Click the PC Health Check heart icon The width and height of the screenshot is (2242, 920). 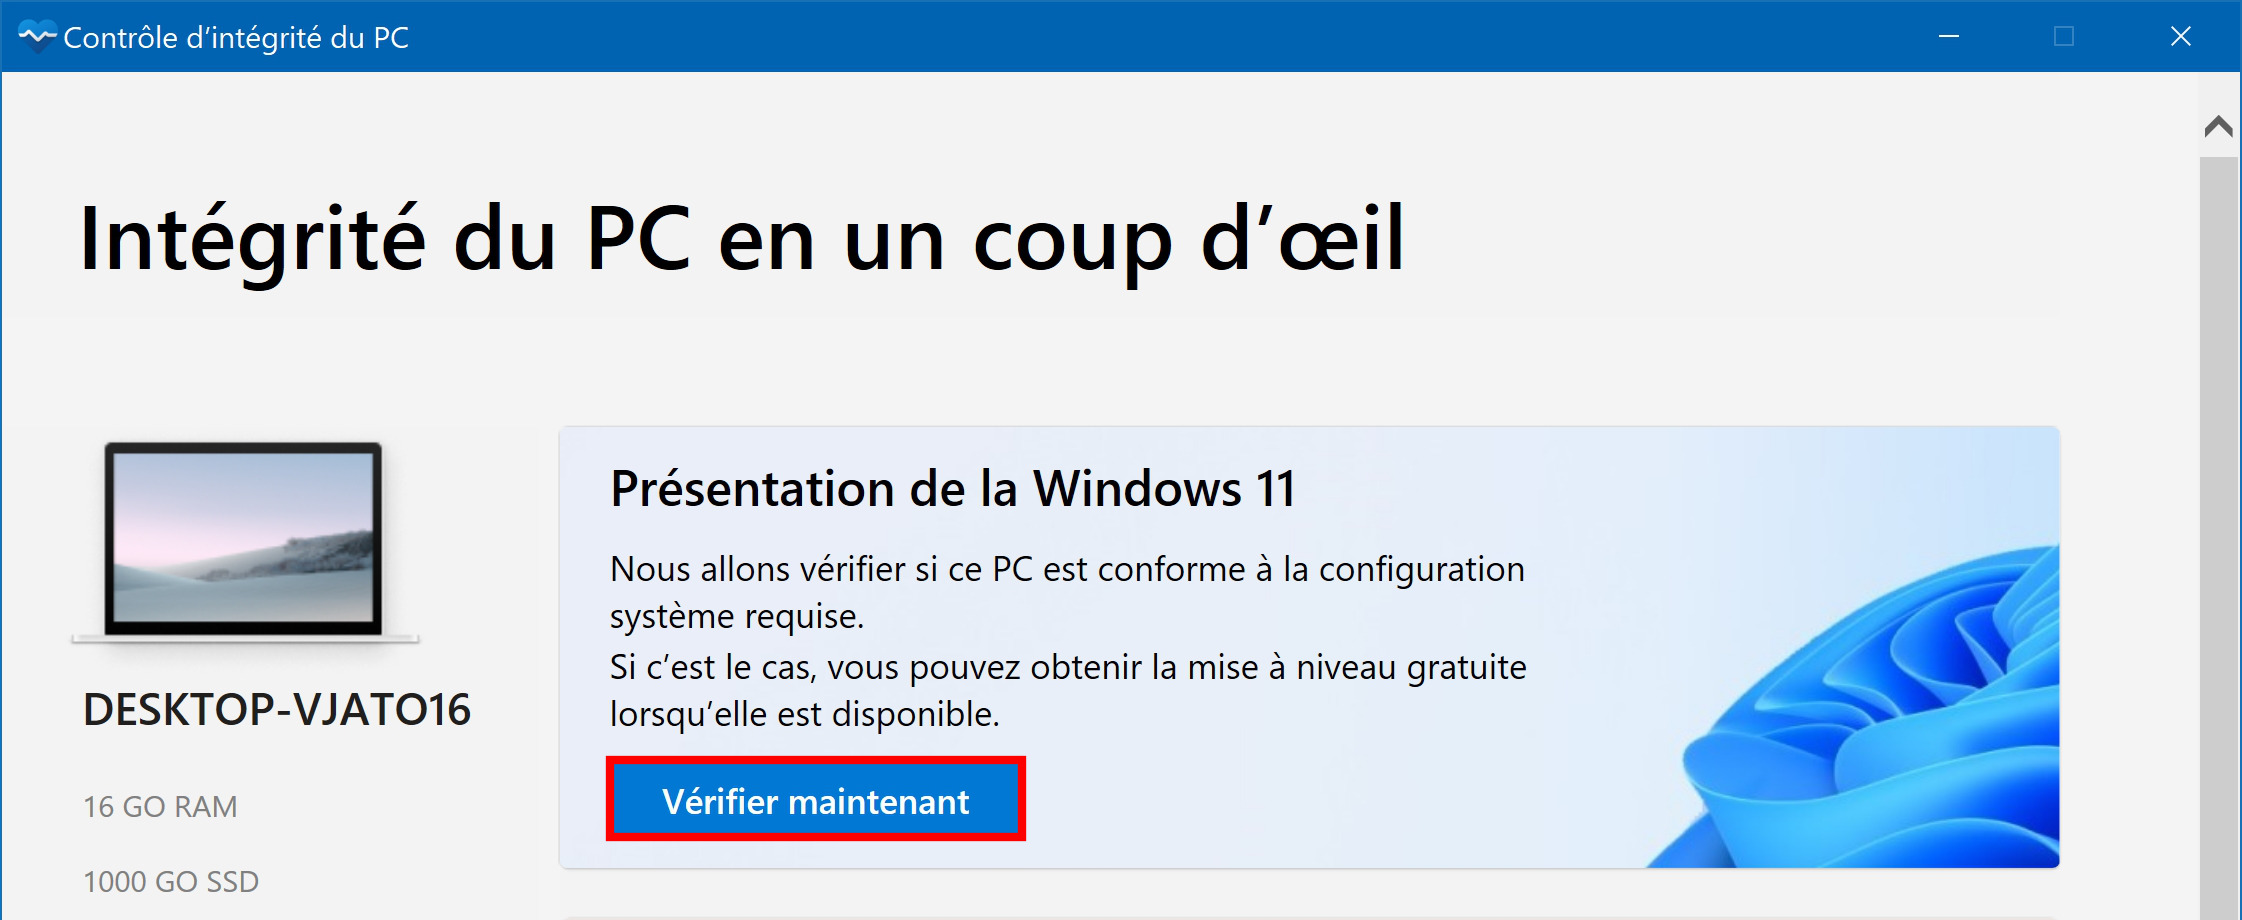click(37, 37)
